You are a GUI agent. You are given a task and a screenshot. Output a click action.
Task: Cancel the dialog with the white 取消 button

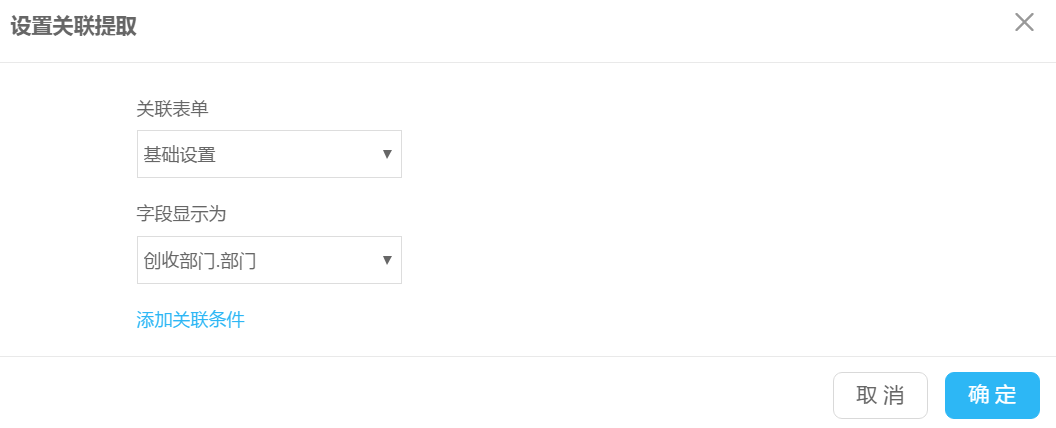(x=880, y=395)
